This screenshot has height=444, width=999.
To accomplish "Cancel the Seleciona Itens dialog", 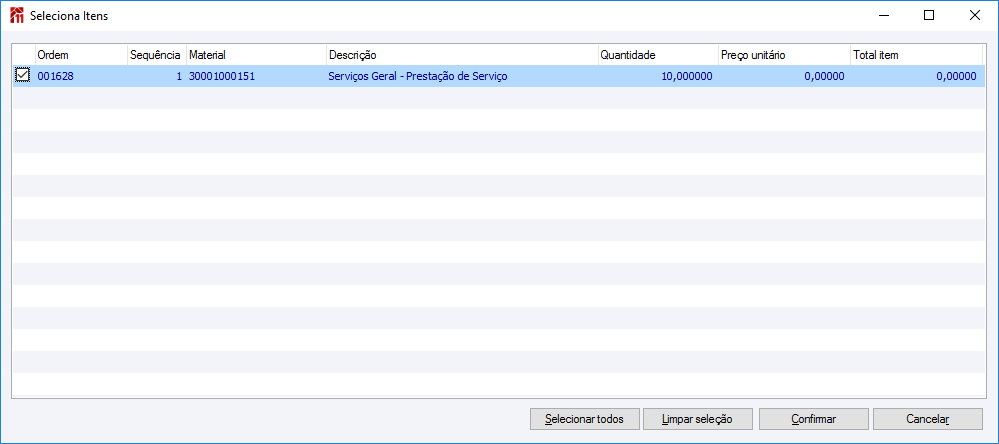I will (927, 419).
